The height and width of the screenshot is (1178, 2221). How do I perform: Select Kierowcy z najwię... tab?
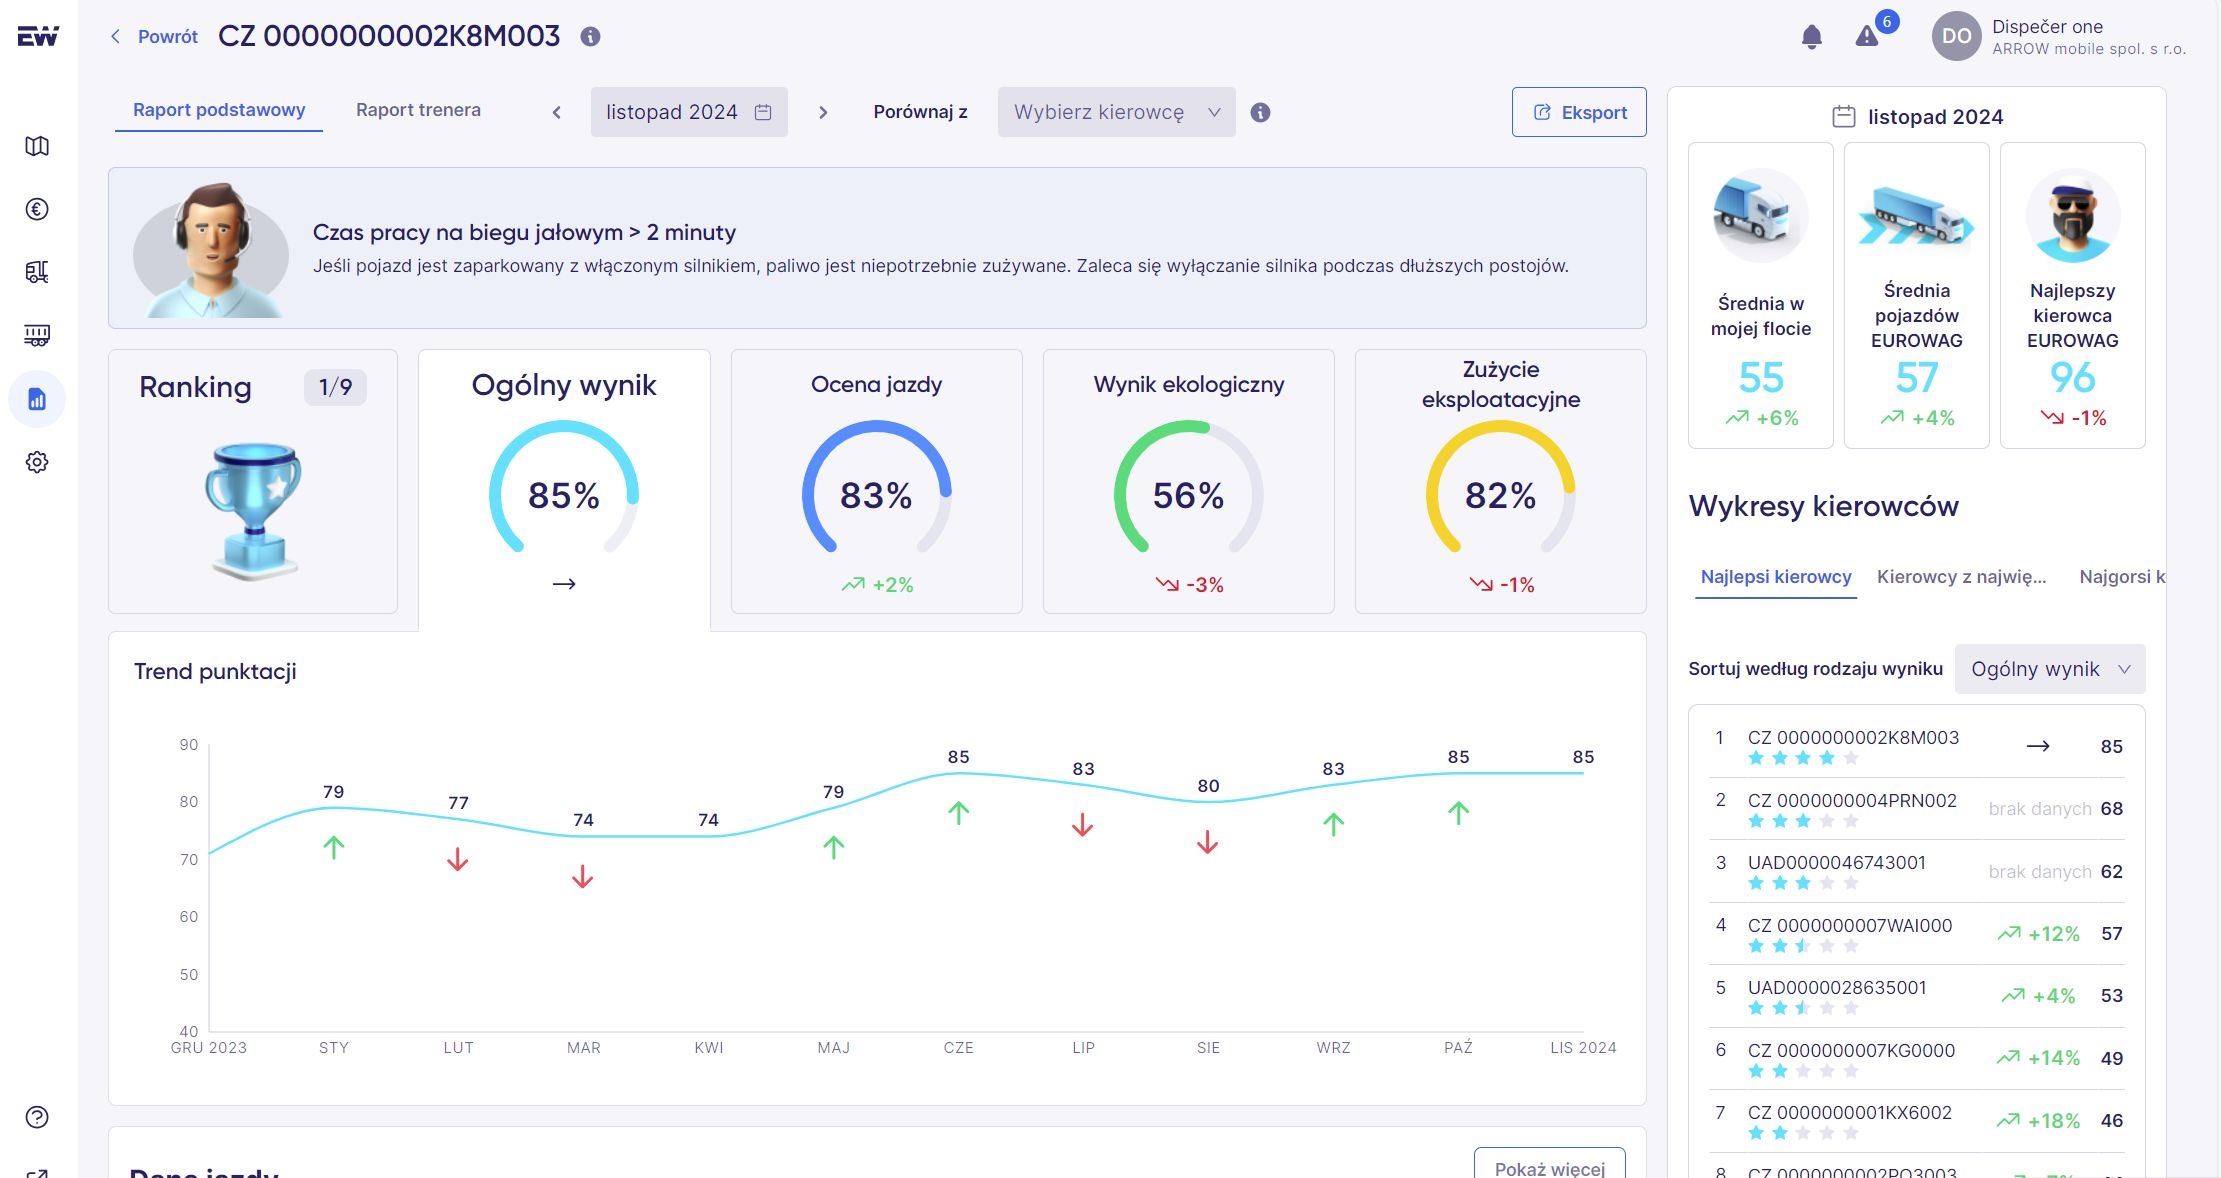click(1962, 577)
